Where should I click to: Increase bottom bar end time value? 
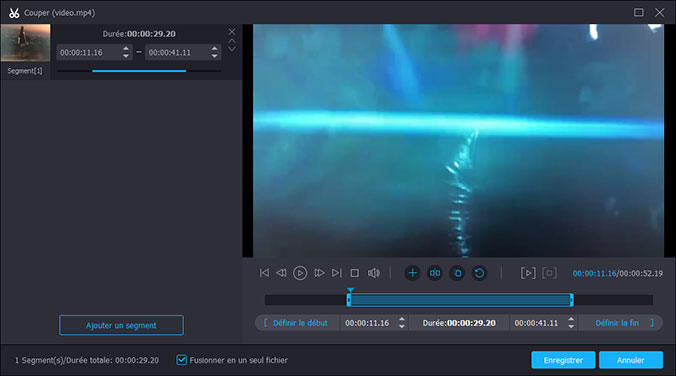click(571, 320)
